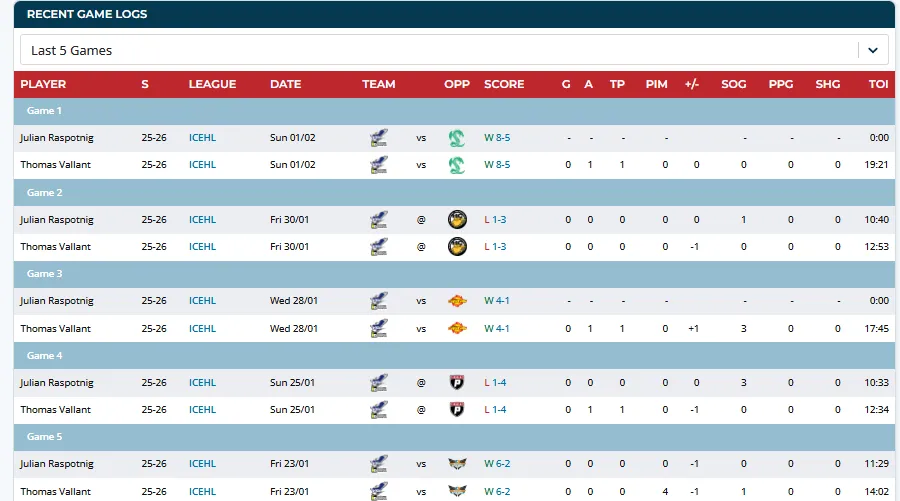Screen dimensions: 900x501
Task: Click team logo in Thomas Vallant's Wed 28/01 row
Action: tap(378, 328)
